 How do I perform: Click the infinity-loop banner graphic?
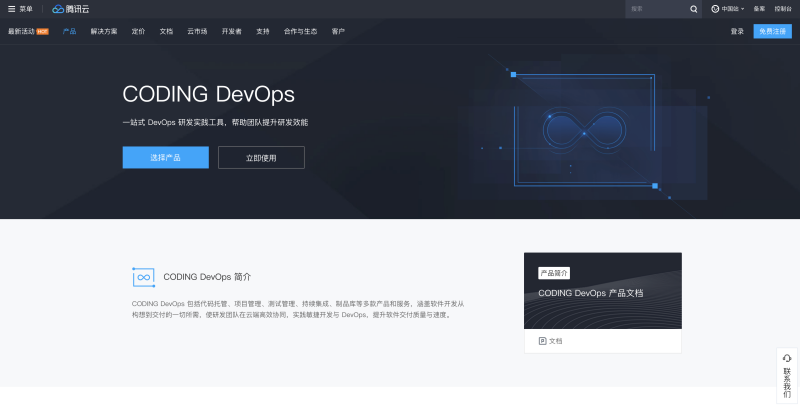click(584, 130)
